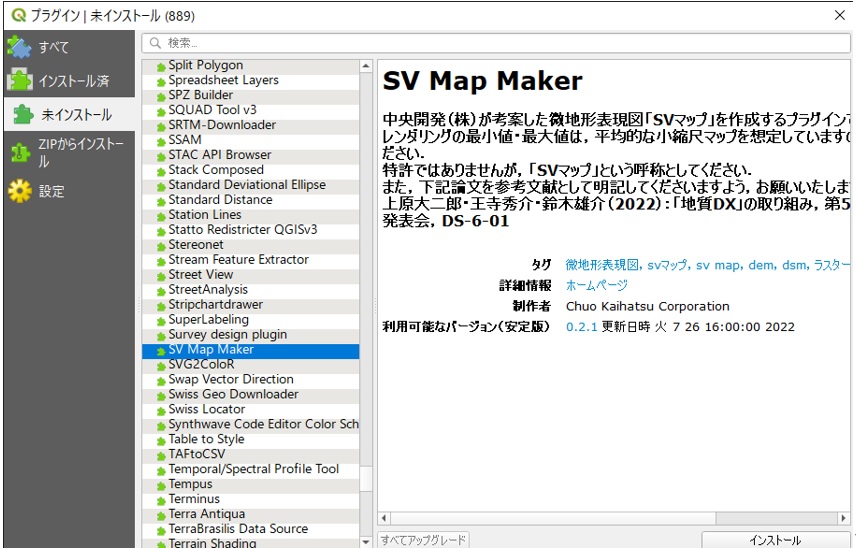Select Station Lines plugin
Viewport: 856px width, 548px height.
click(x=251, y=215)
